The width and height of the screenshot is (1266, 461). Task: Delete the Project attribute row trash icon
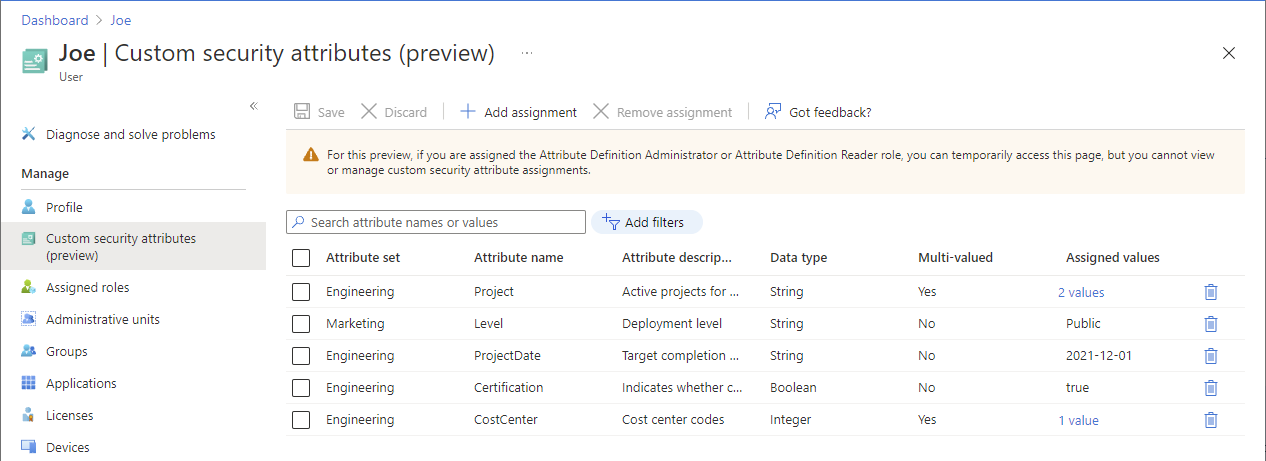pos(1210,292)
